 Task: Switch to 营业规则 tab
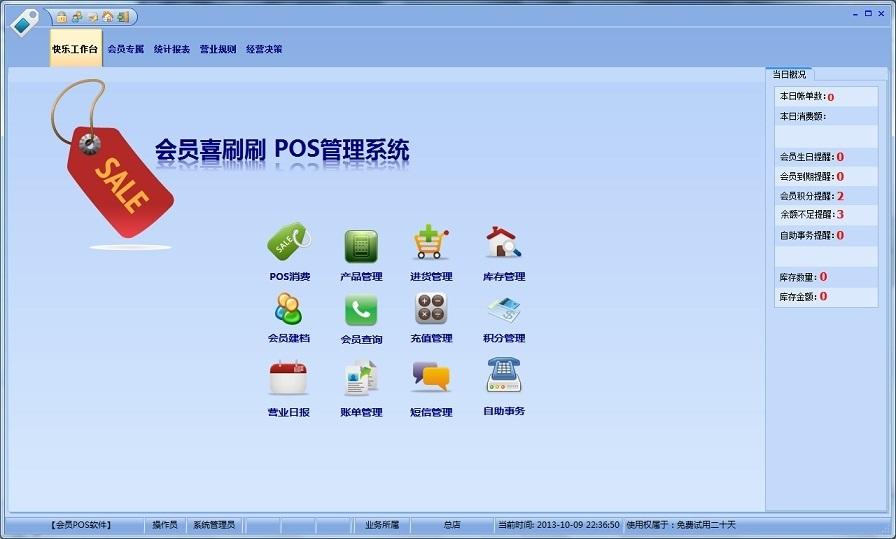tap(218, 49)
